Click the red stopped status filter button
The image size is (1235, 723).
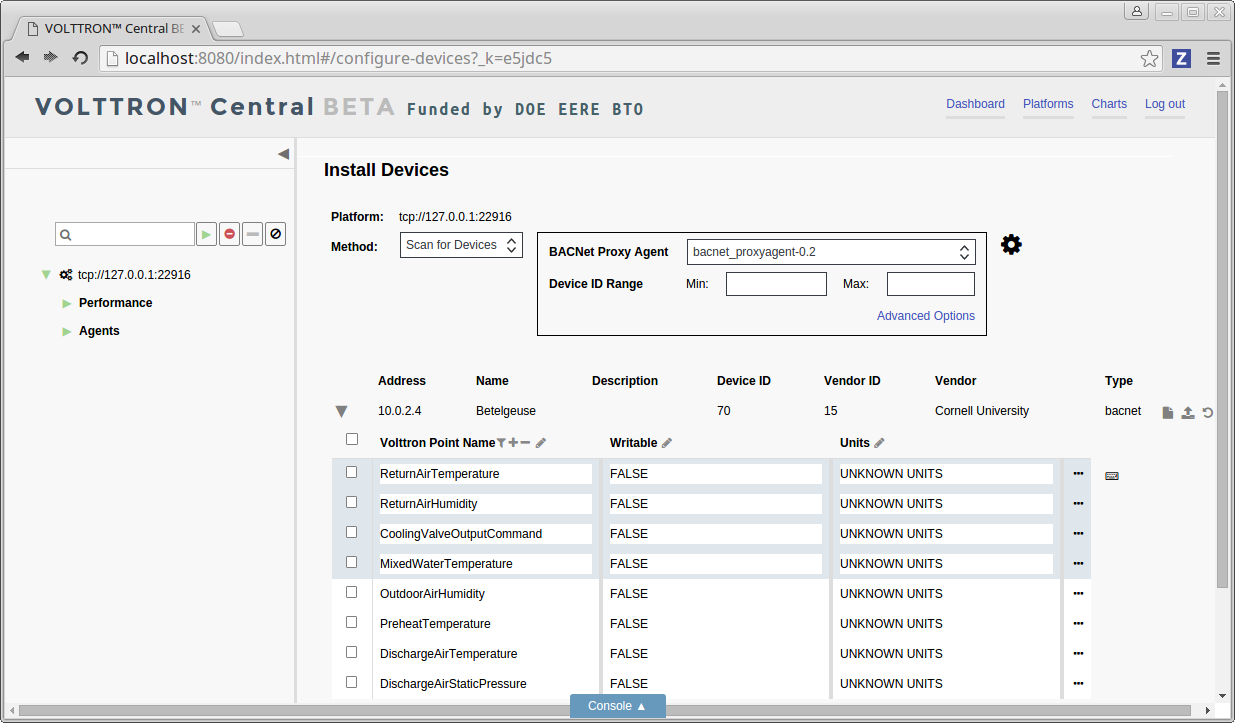[230, 234]
